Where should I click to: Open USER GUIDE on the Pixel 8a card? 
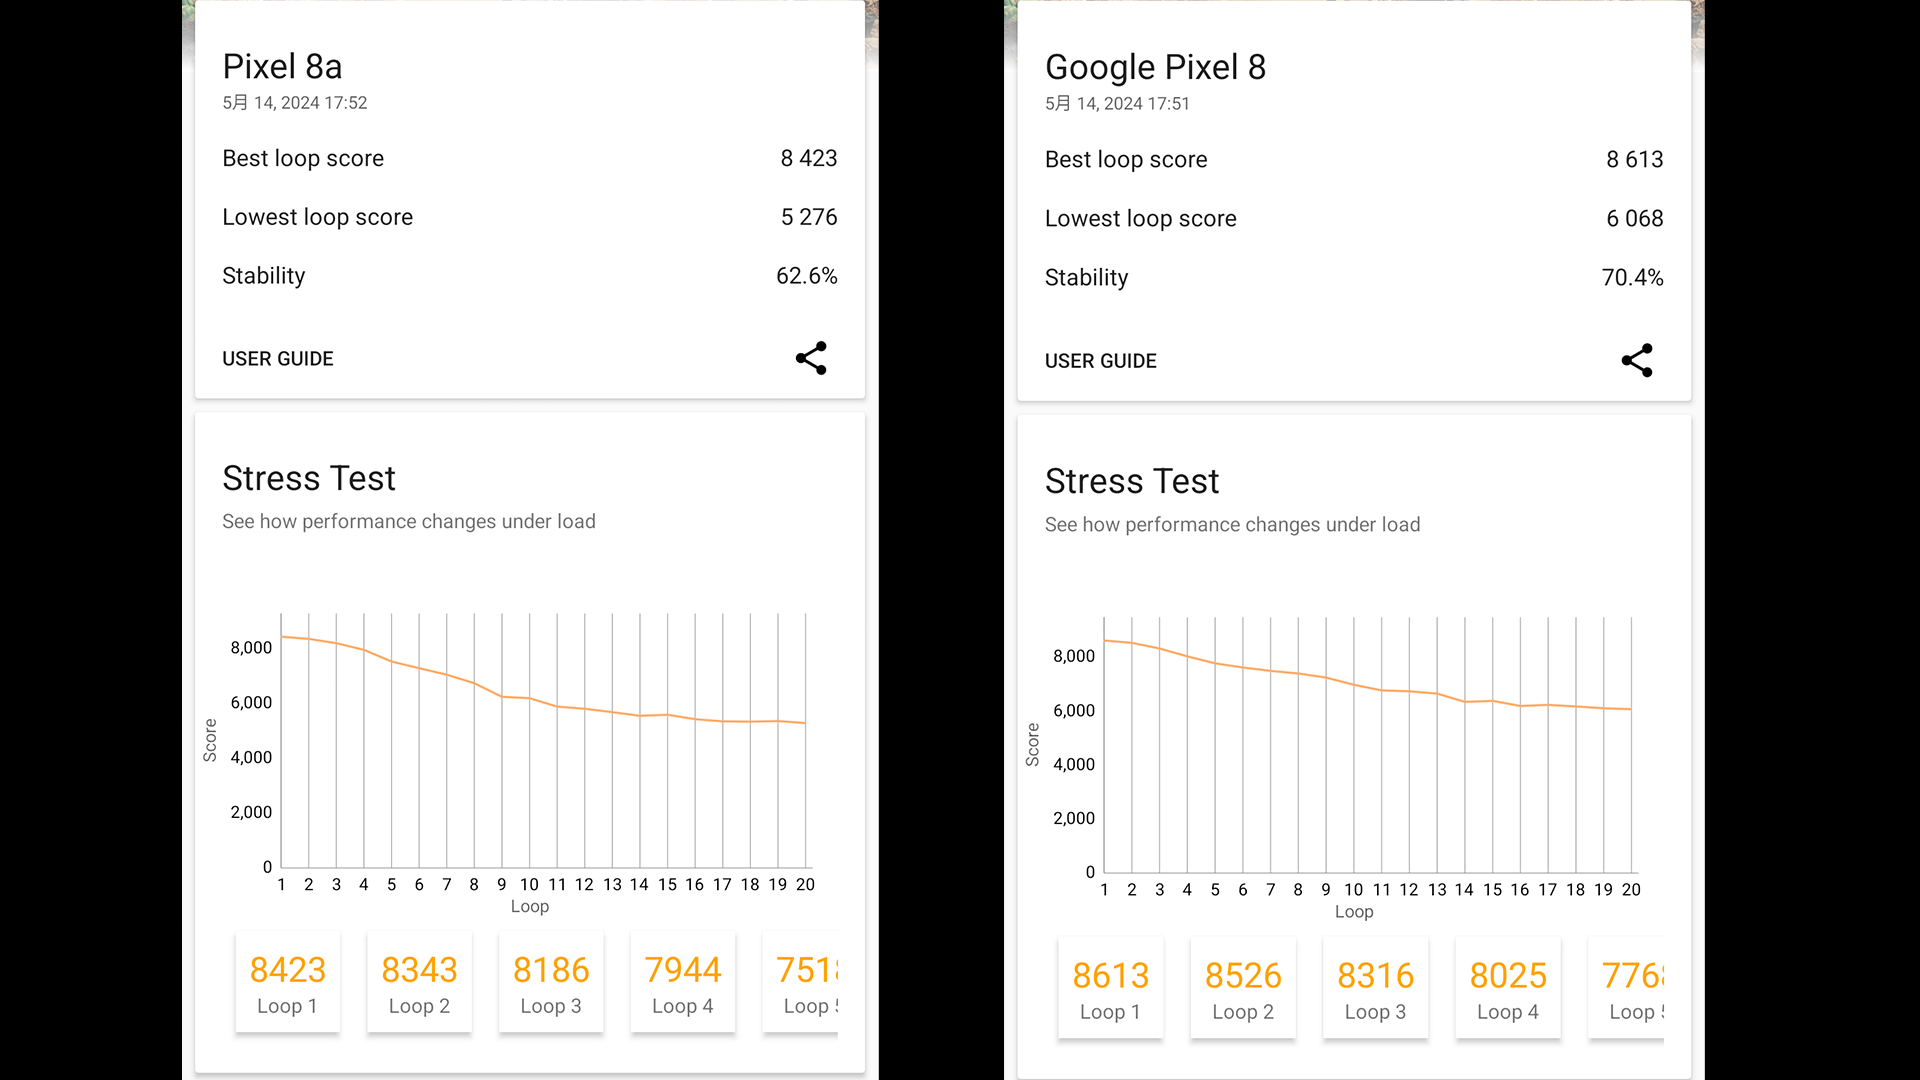click(x=277, y=359)
